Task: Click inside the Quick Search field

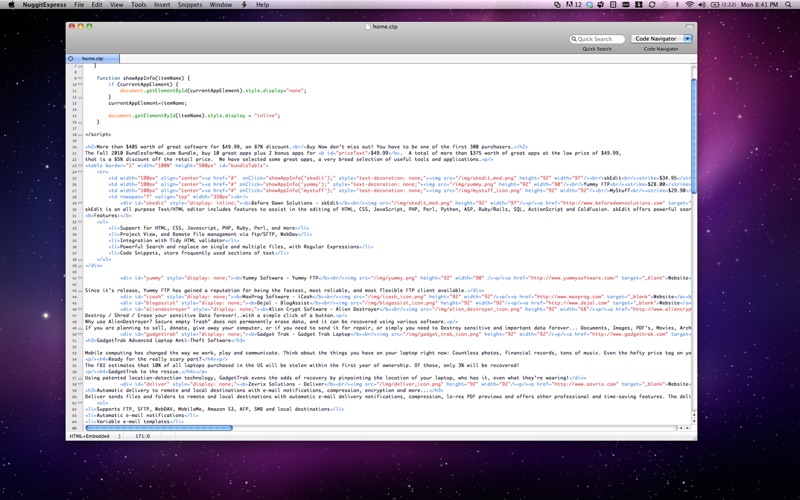Action: (597, 39)
